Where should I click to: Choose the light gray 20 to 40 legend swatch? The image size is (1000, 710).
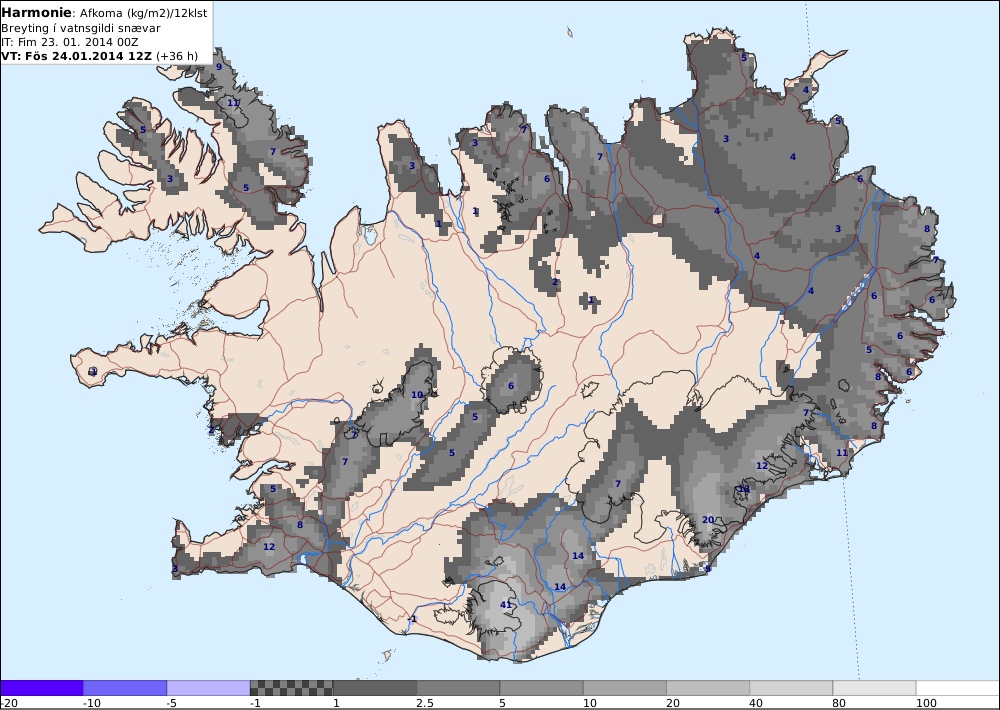coord(708,688)
